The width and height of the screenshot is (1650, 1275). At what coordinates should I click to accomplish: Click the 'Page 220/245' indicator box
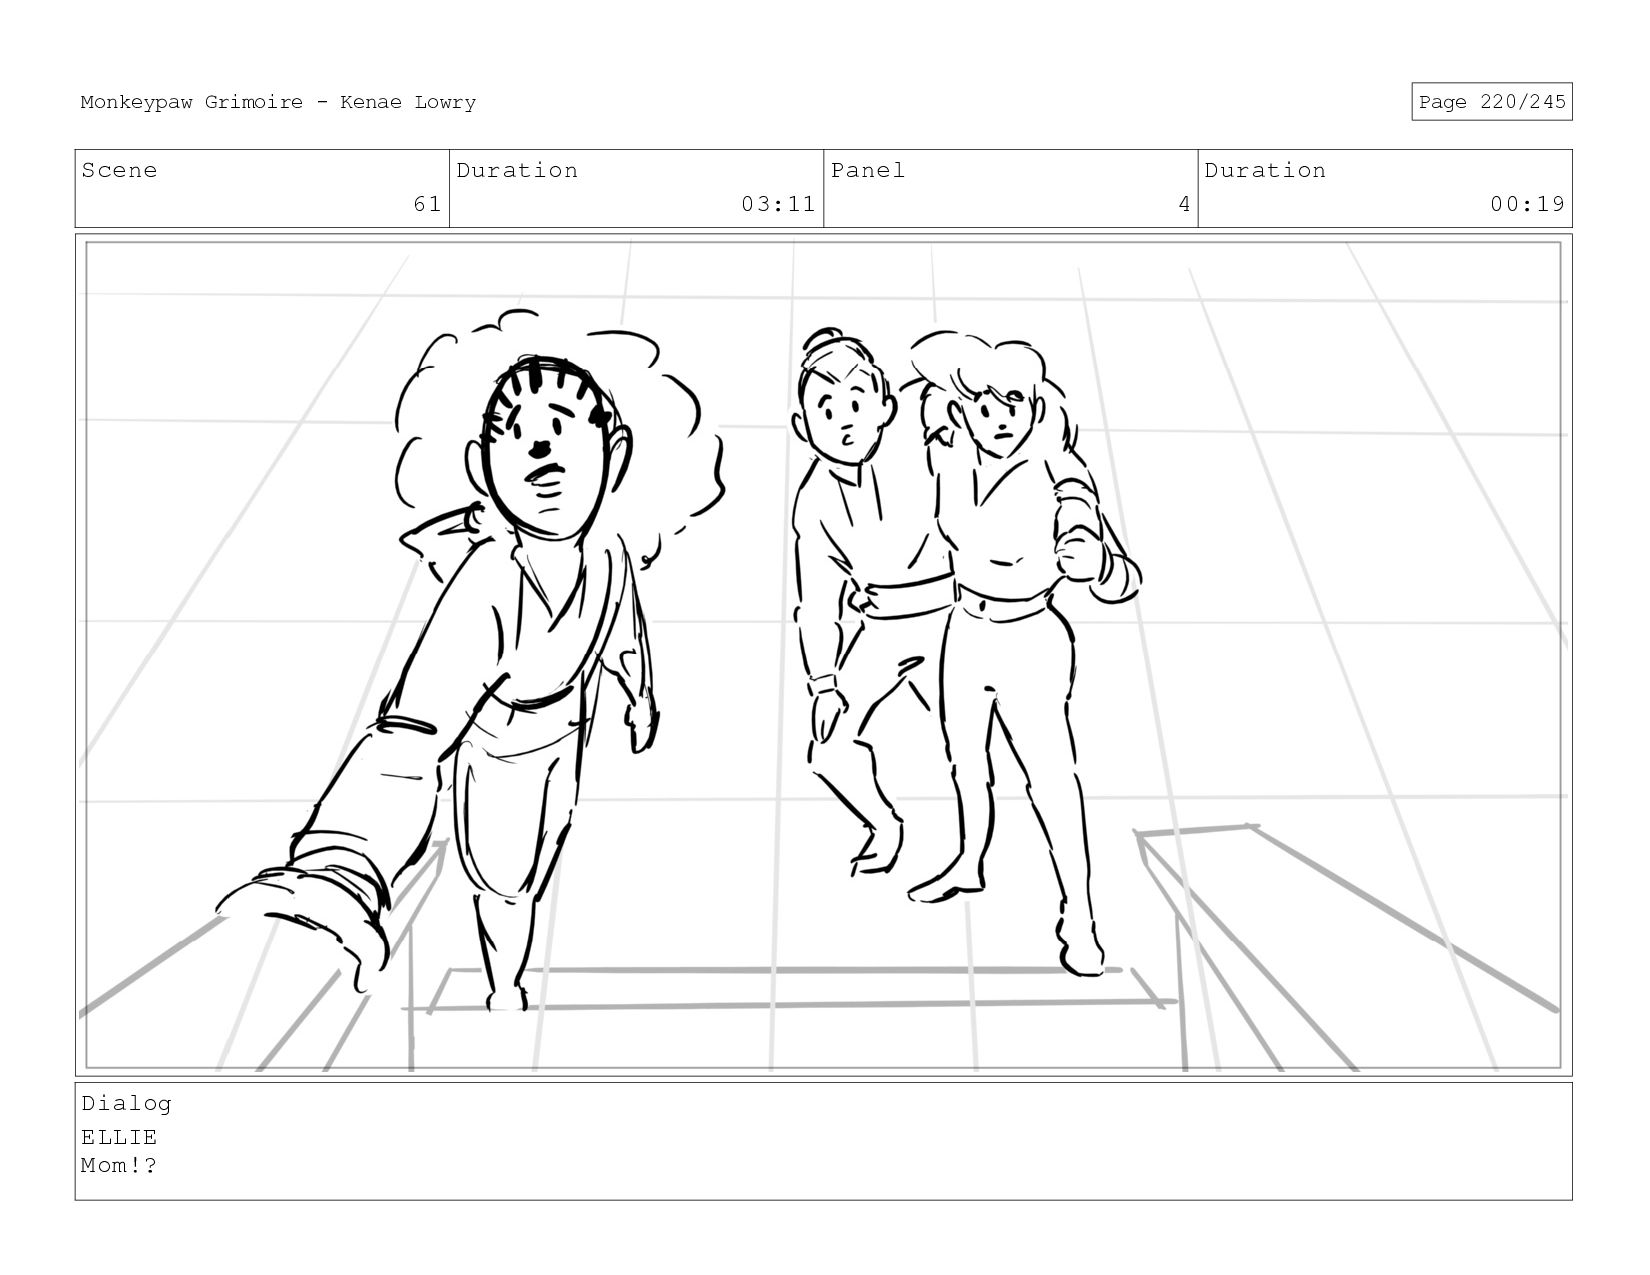pyautogui.click(x=1491, y=102)
